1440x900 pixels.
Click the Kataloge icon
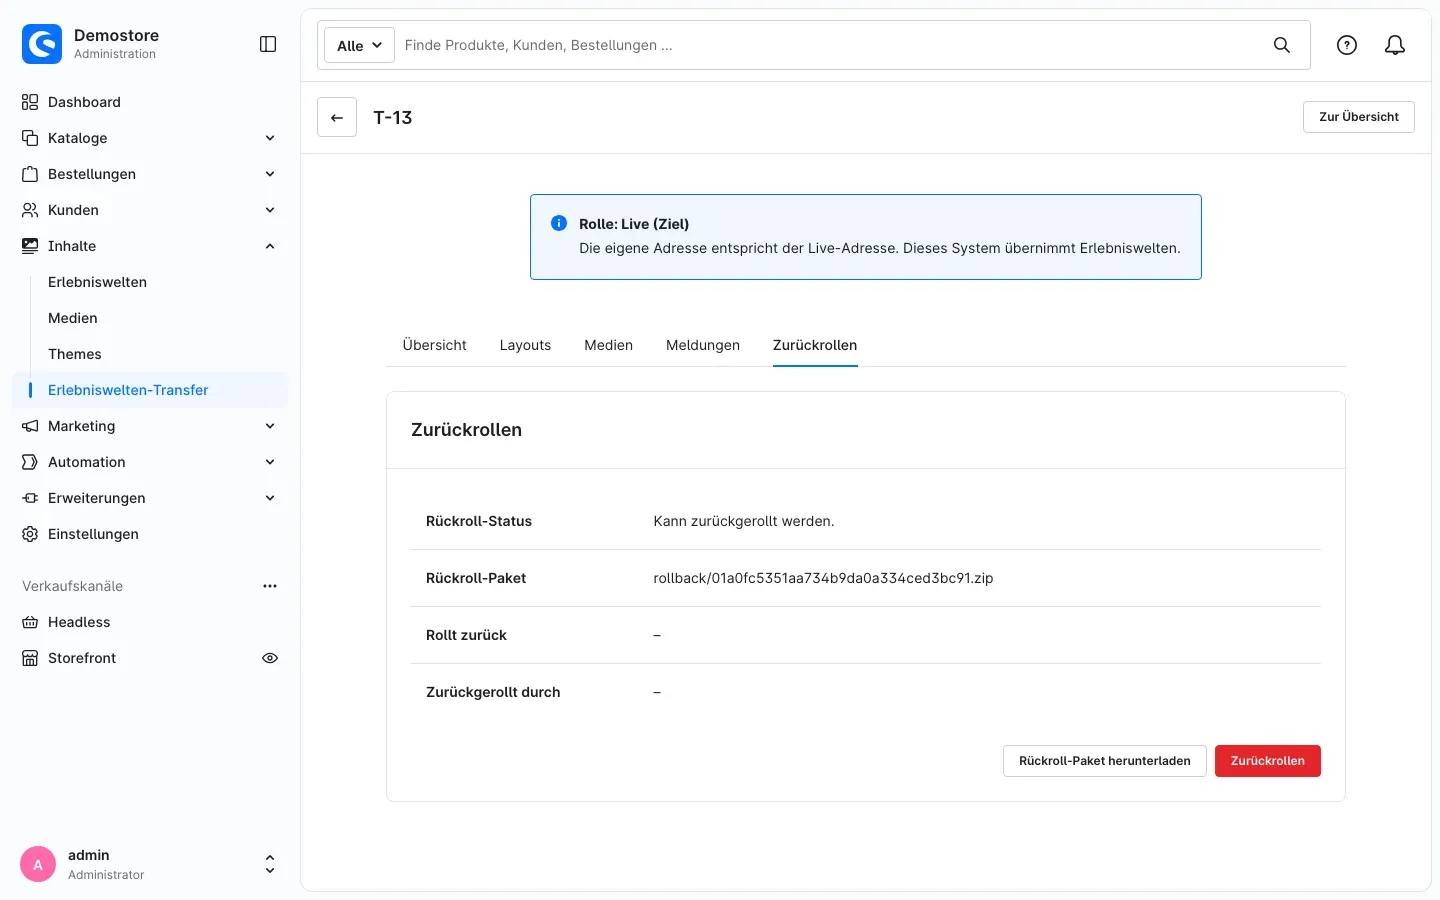[x=30, y=138]
